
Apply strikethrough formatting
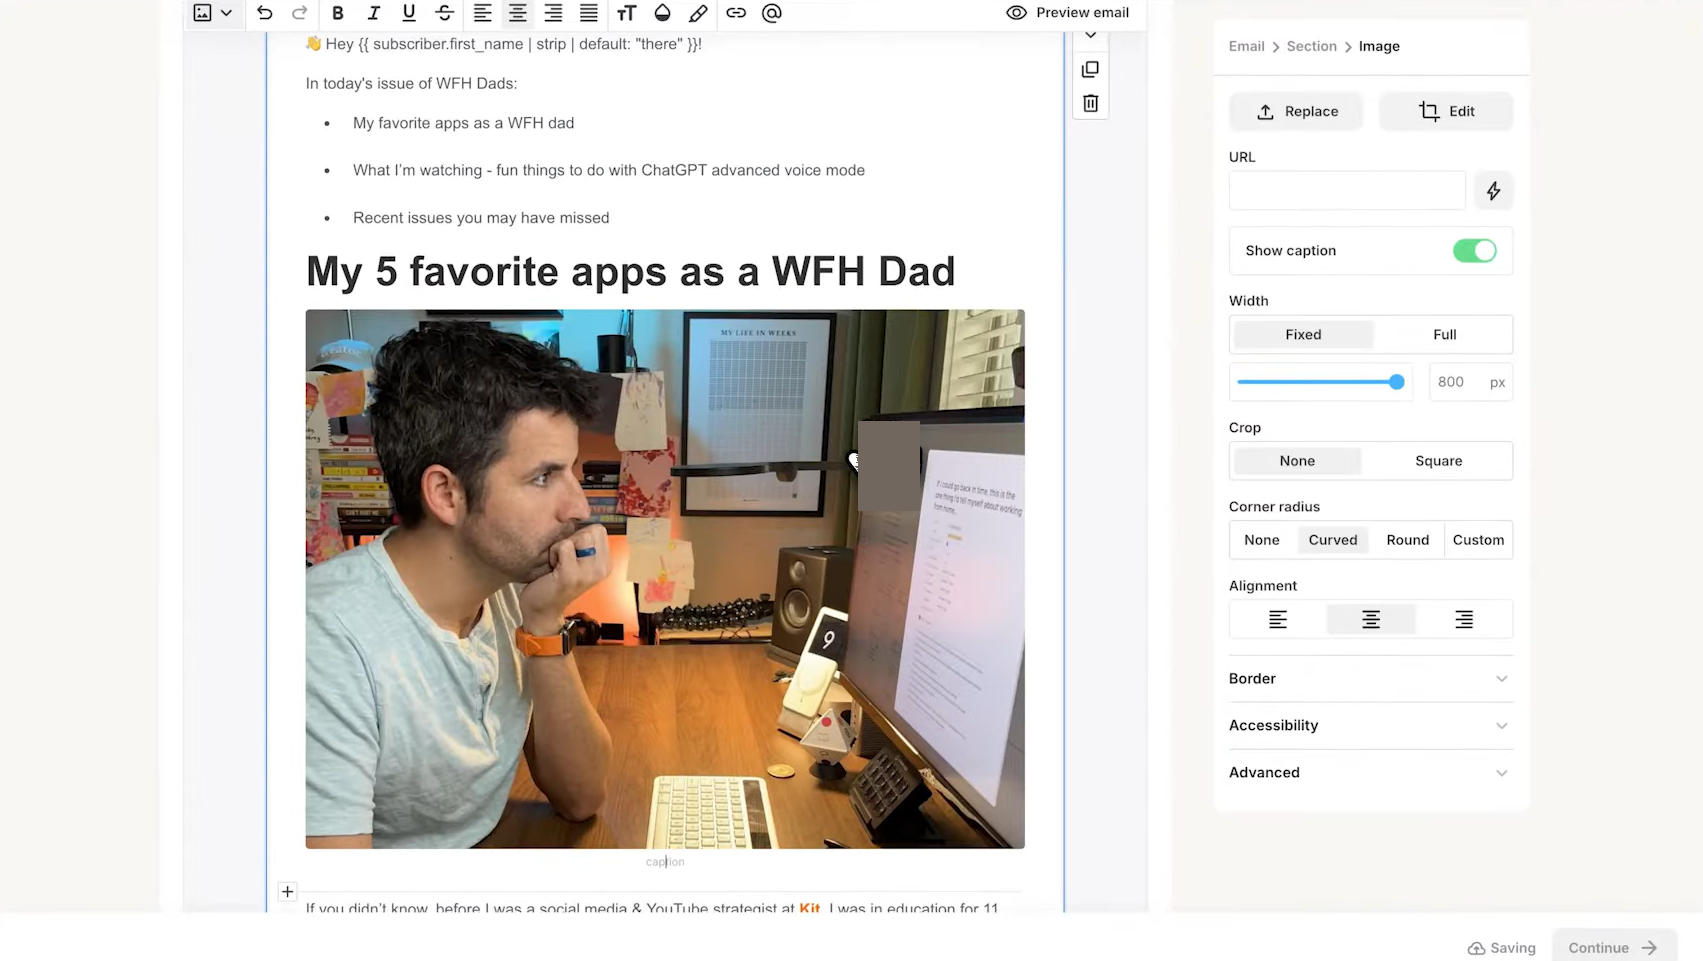point(444,13)
